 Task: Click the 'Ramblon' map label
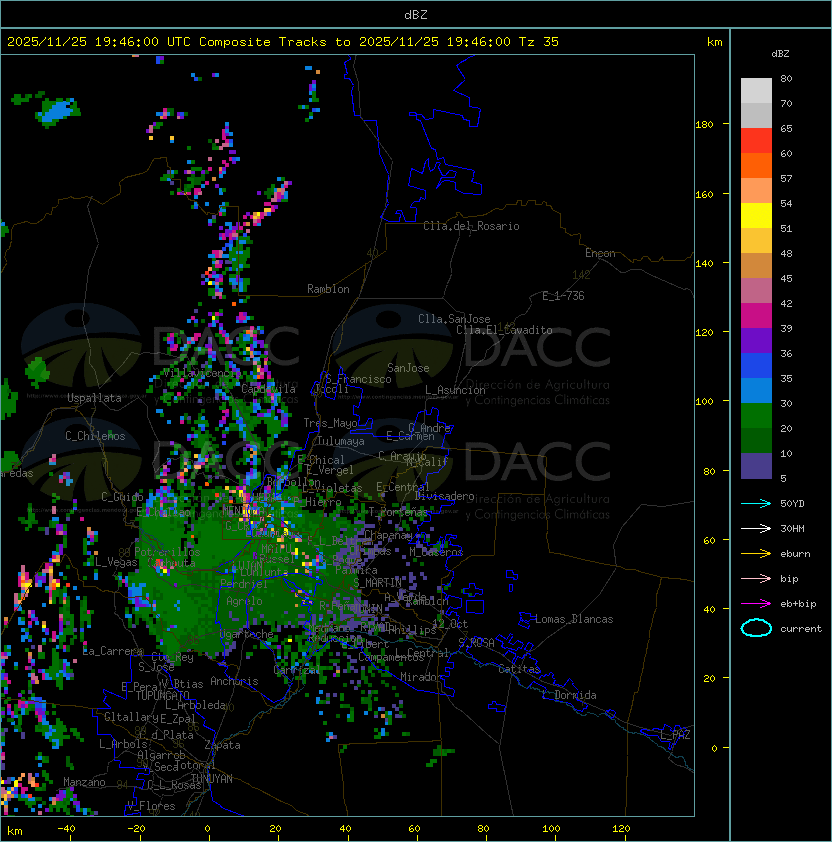(x=328, y=289)
